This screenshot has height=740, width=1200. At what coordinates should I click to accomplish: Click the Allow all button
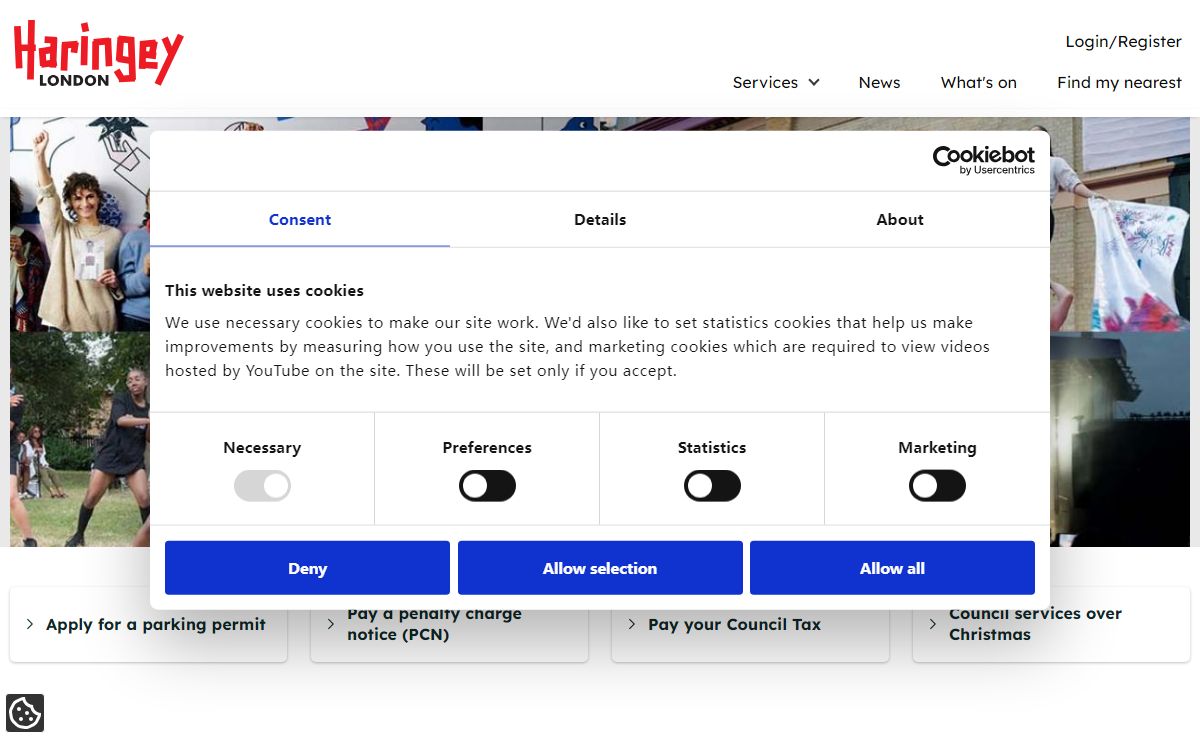(892, 568)
